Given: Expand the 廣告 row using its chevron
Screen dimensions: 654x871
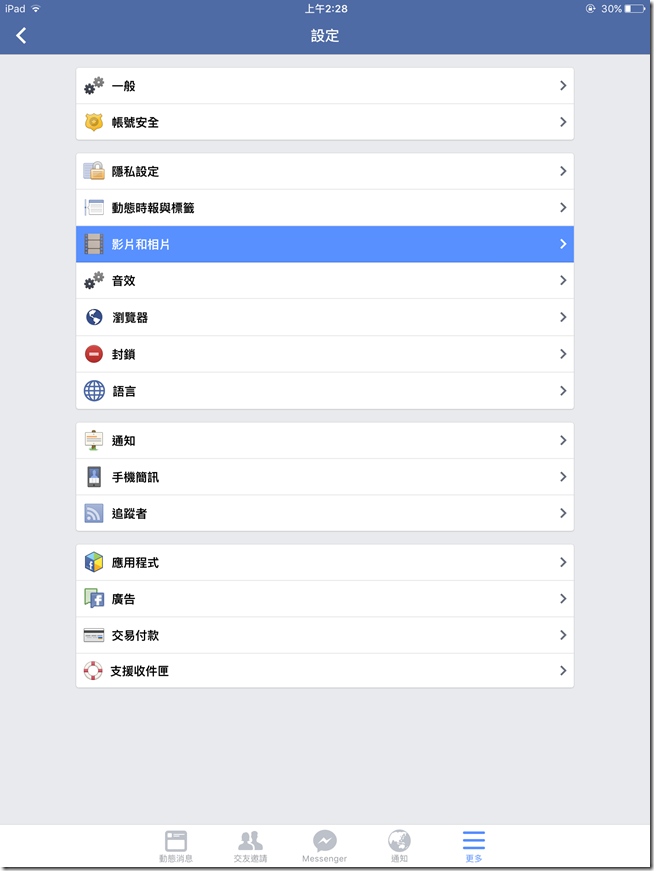Looking at the screenshot, I should [563, 599].
